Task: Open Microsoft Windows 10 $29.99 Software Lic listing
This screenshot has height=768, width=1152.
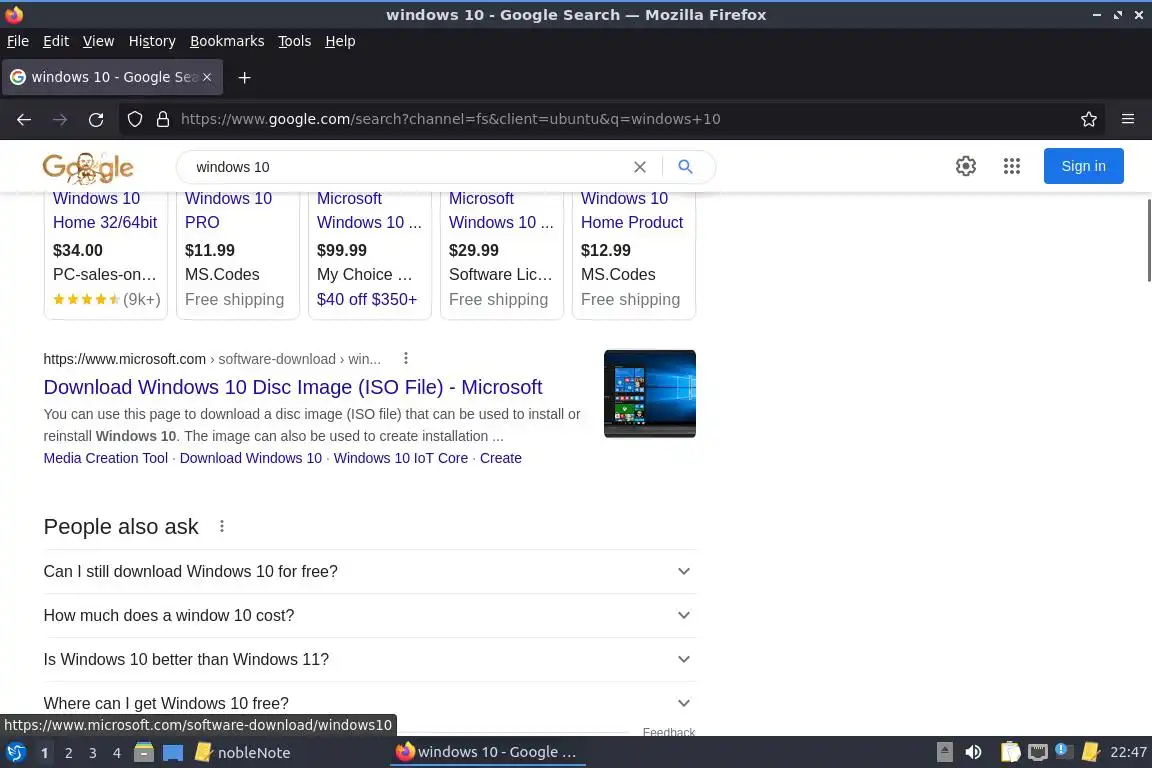Action: click(x=501, y=210)
